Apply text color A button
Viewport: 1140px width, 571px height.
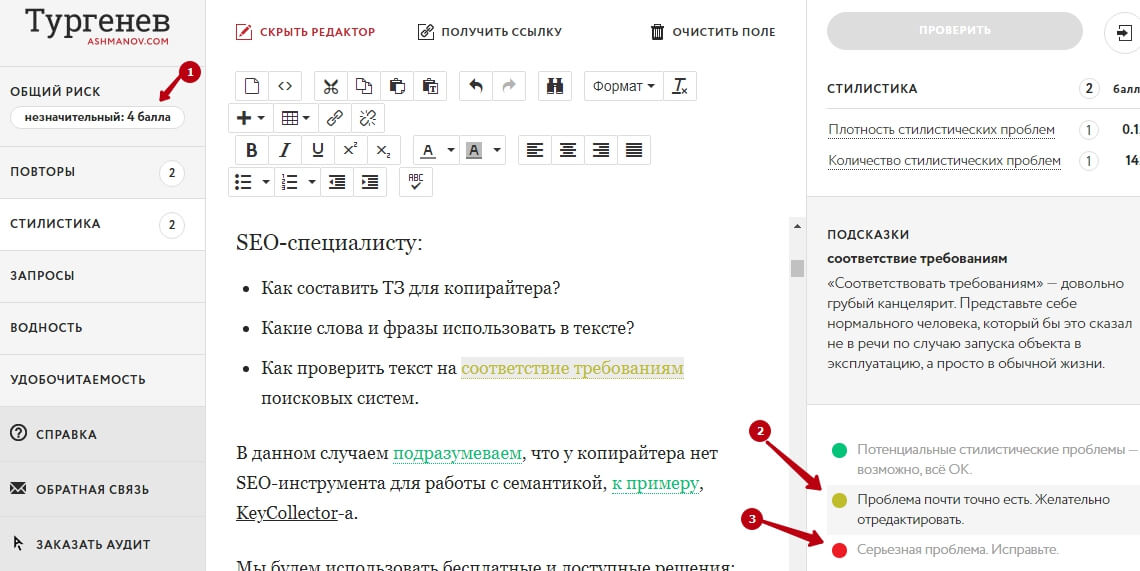(428, 150)
